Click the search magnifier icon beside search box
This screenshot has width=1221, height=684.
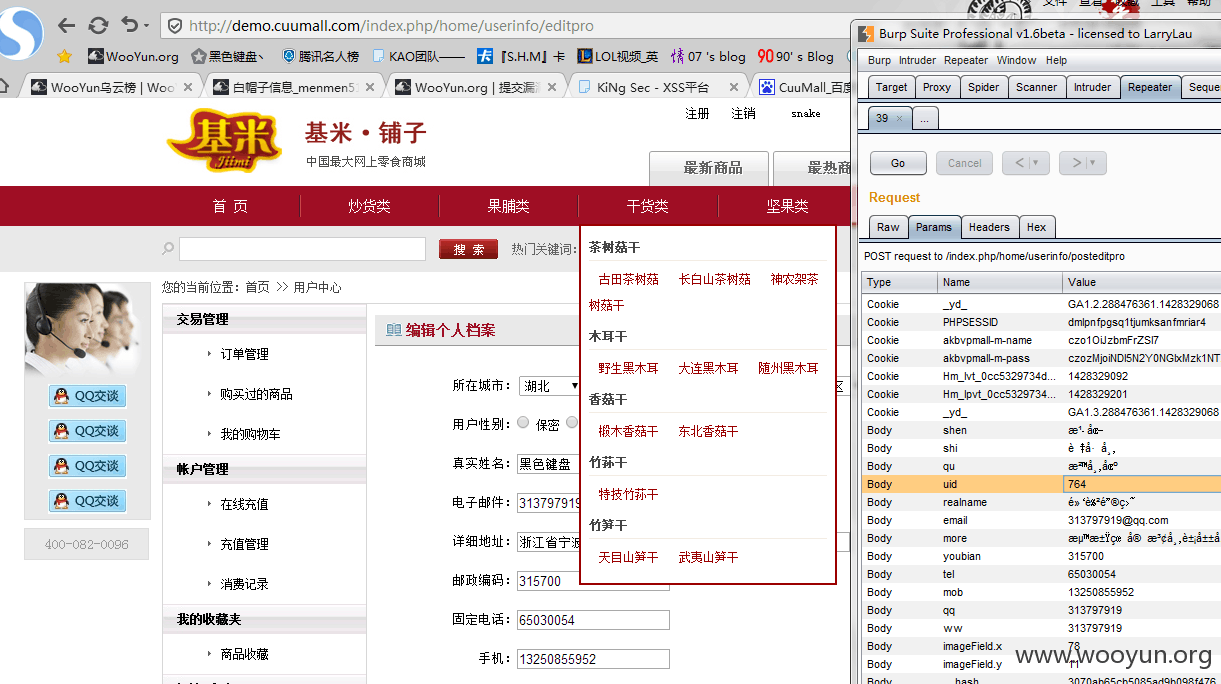(168, 248)
